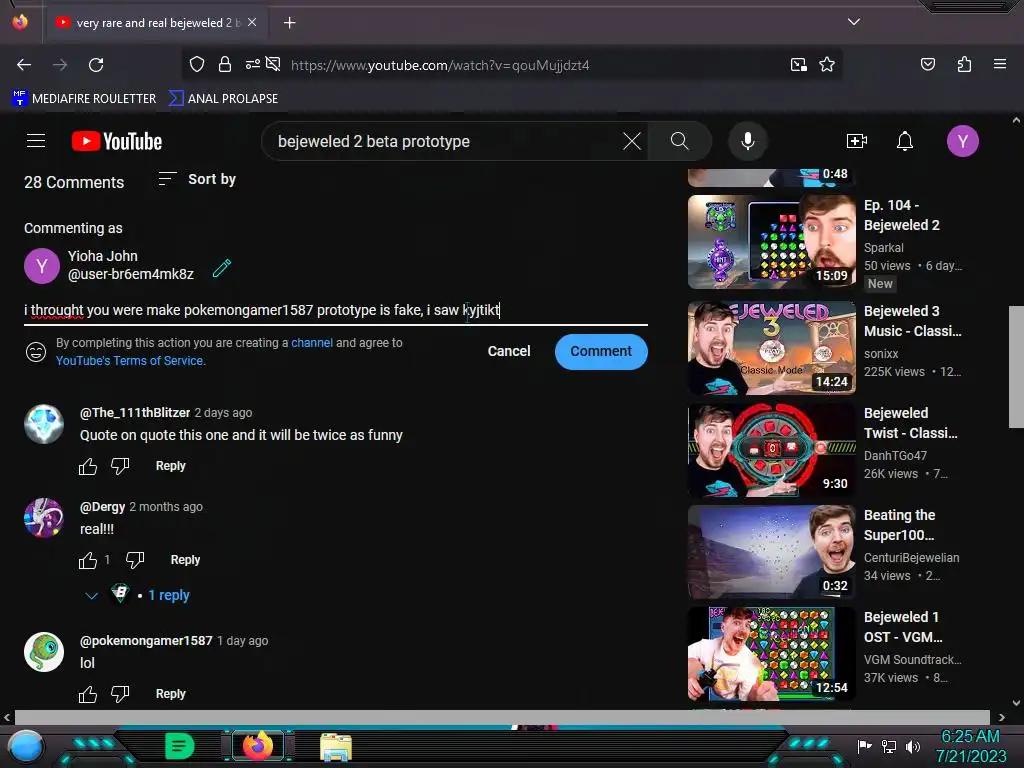This screenshot has width=1024, height=768.
Task: Open the tracking protection shield icon
Action: coord(197,64)
